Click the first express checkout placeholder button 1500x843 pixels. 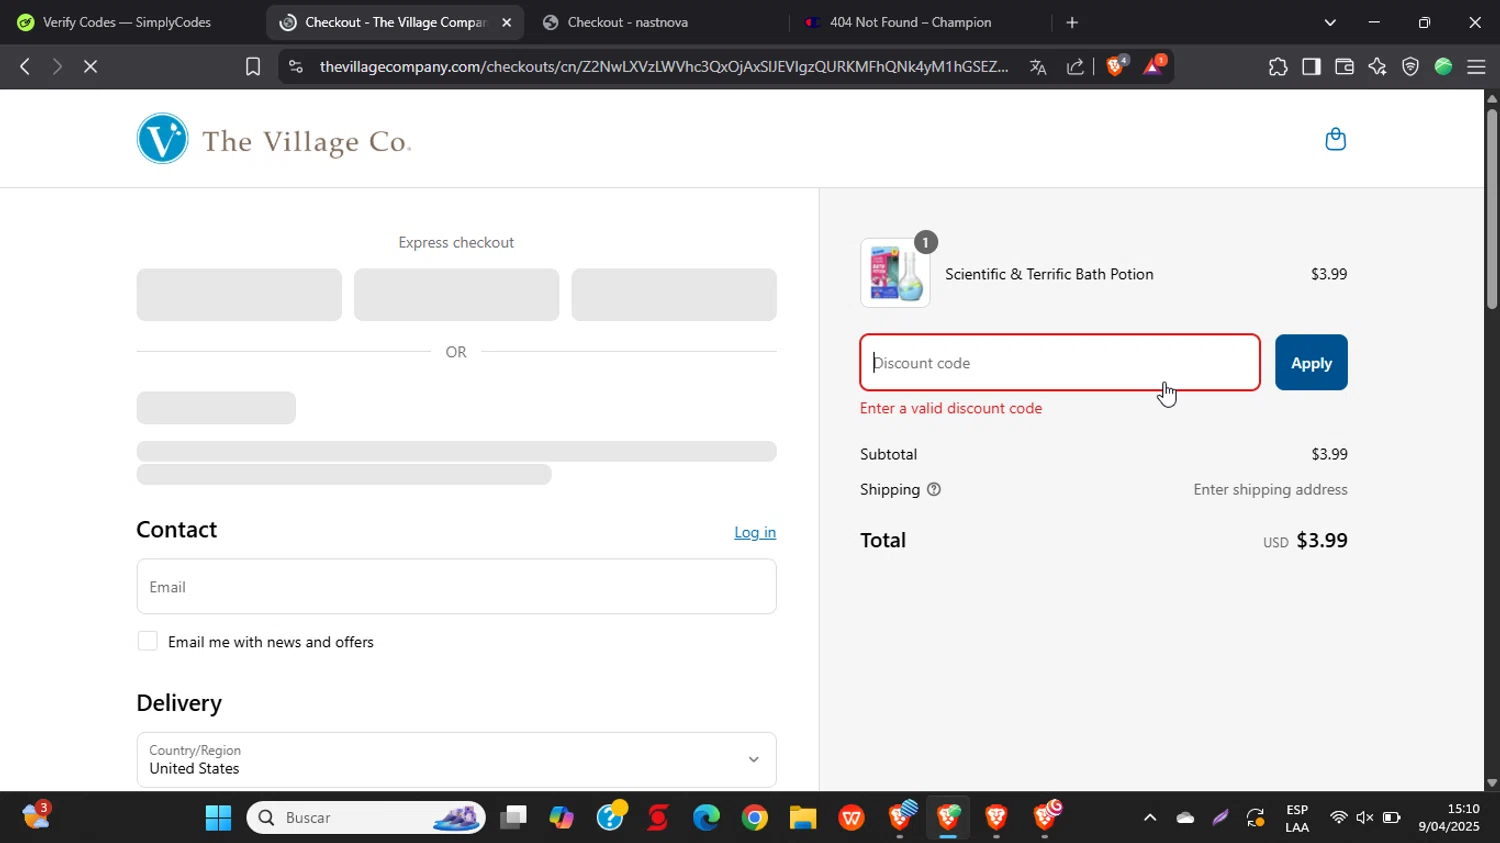pyautogui.click(x=239, y=295)
